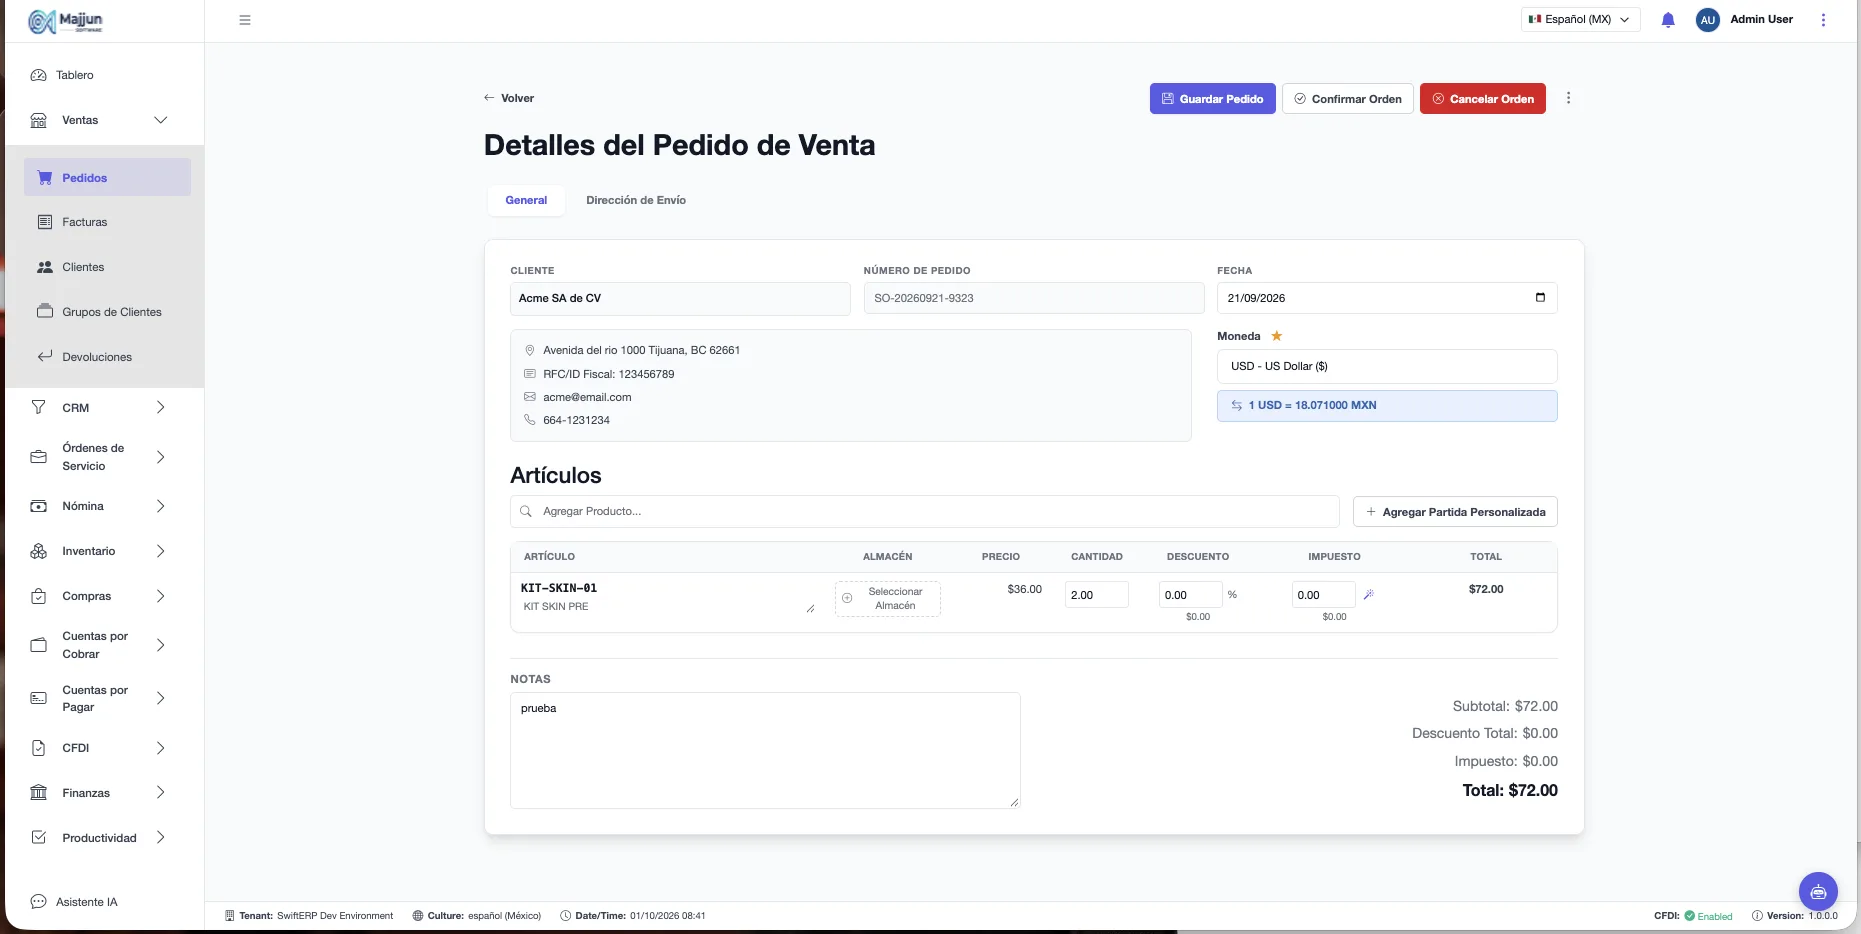Click the favorite star beside Moneda
Image resolution: width=1861 pixels, height=934 pixels.
click(1277, 336)
